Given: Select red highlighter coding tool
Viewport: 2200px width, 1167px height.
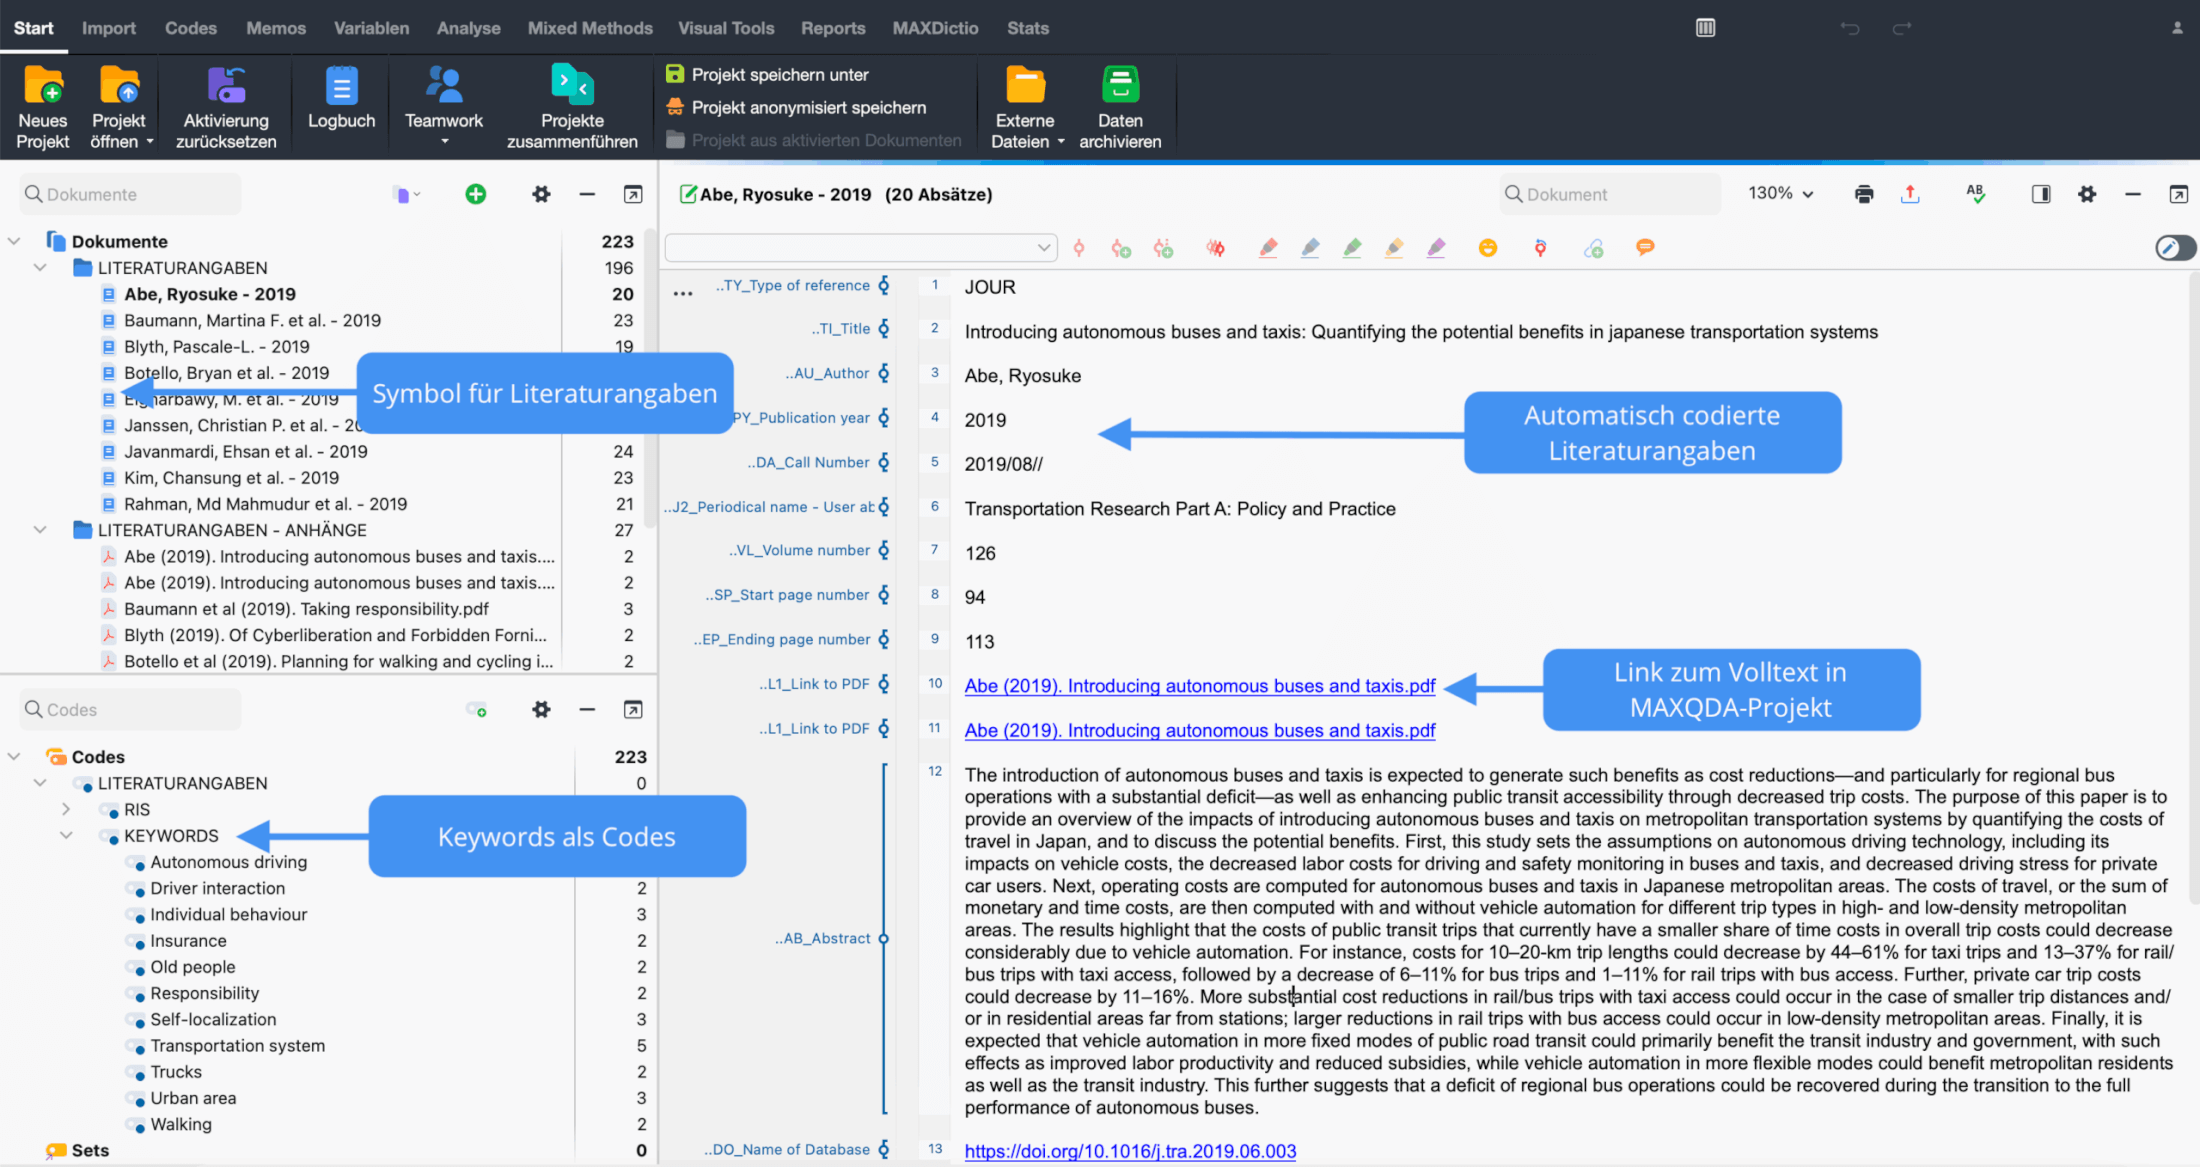Looking at the screenshot, I should 1268,248.
